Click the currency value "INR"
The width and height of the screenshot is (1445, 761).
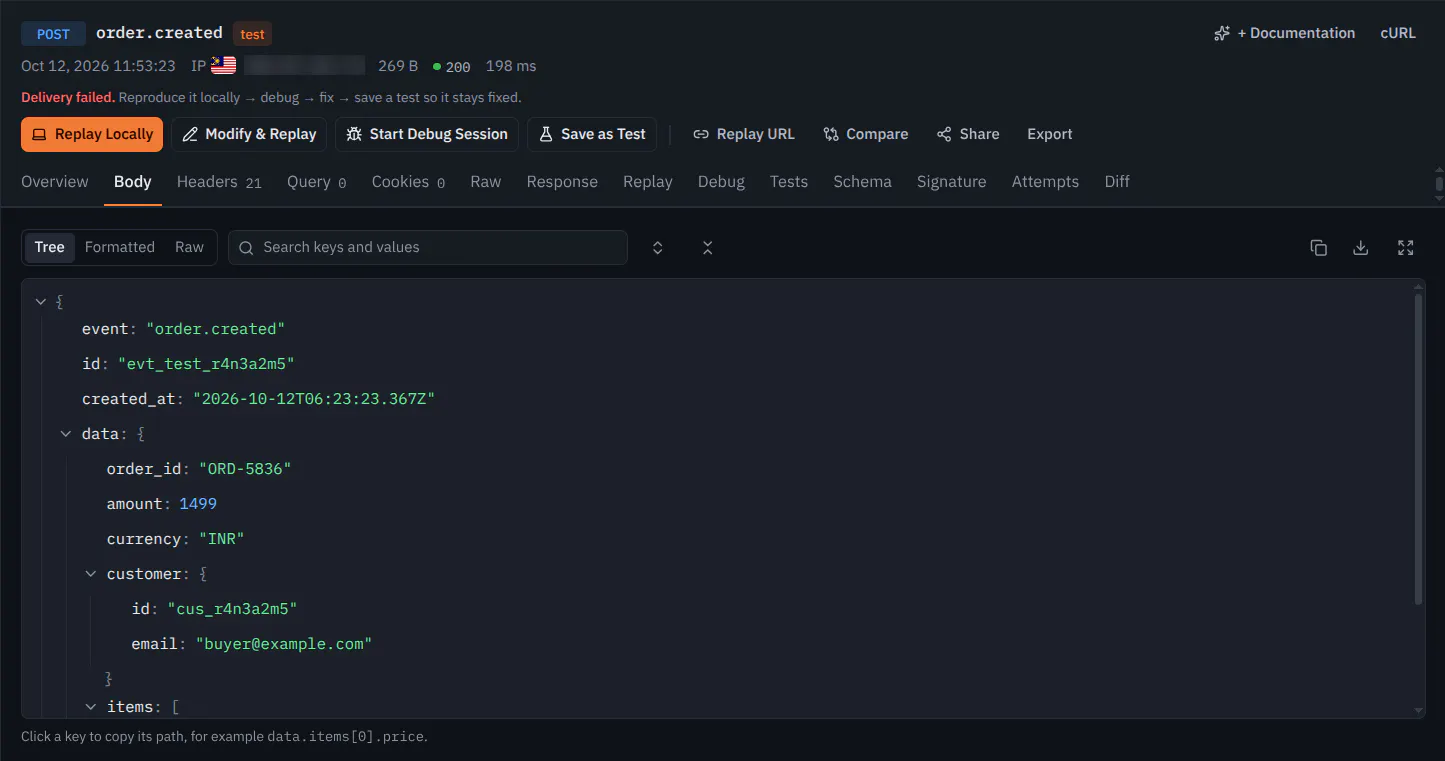pyautogui.click(x=222, y=539)
